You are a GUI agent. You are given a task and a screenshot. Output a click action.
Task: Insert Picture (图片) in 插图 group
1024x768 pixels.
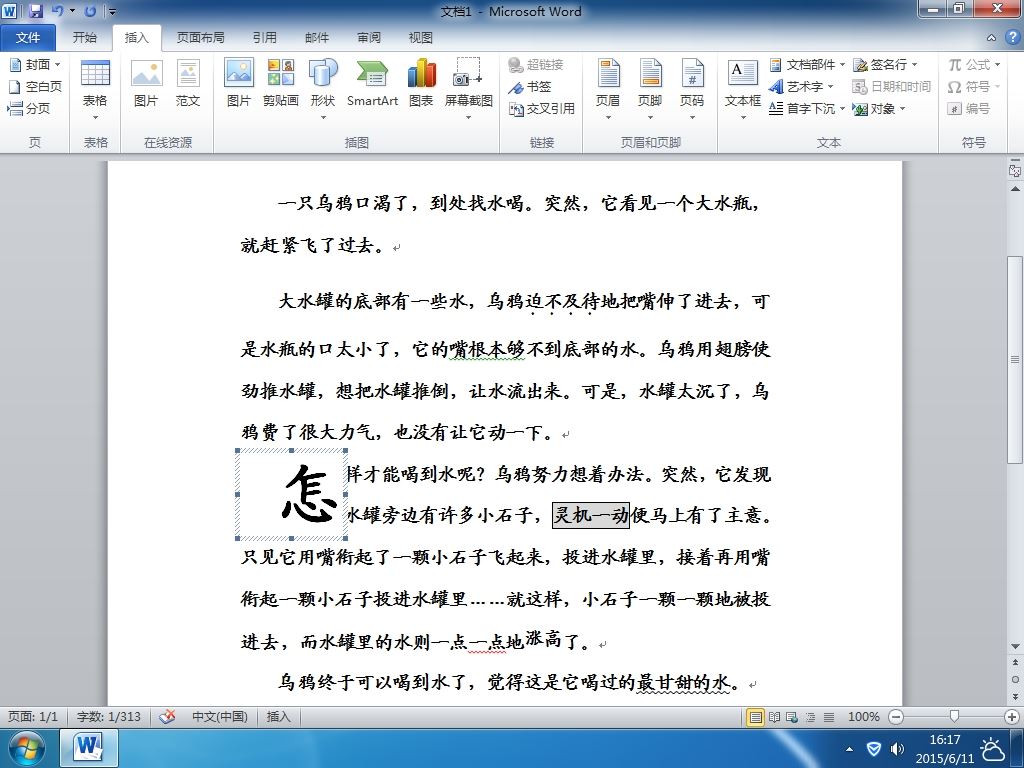click(x=238, y=84)
